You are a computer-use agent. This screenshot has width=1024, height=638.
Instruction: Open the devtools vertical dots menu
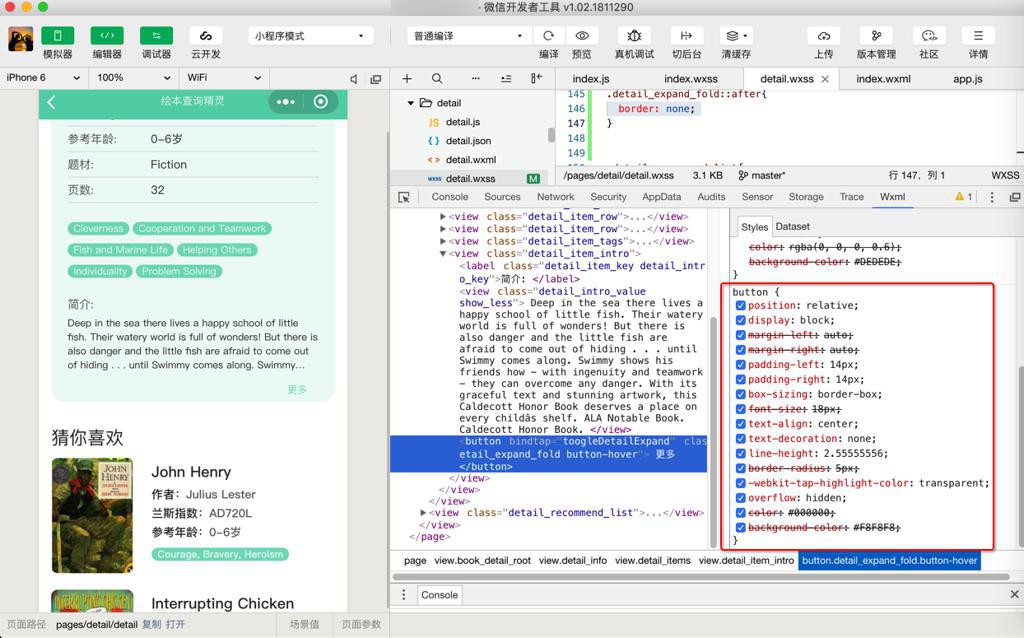992,197
